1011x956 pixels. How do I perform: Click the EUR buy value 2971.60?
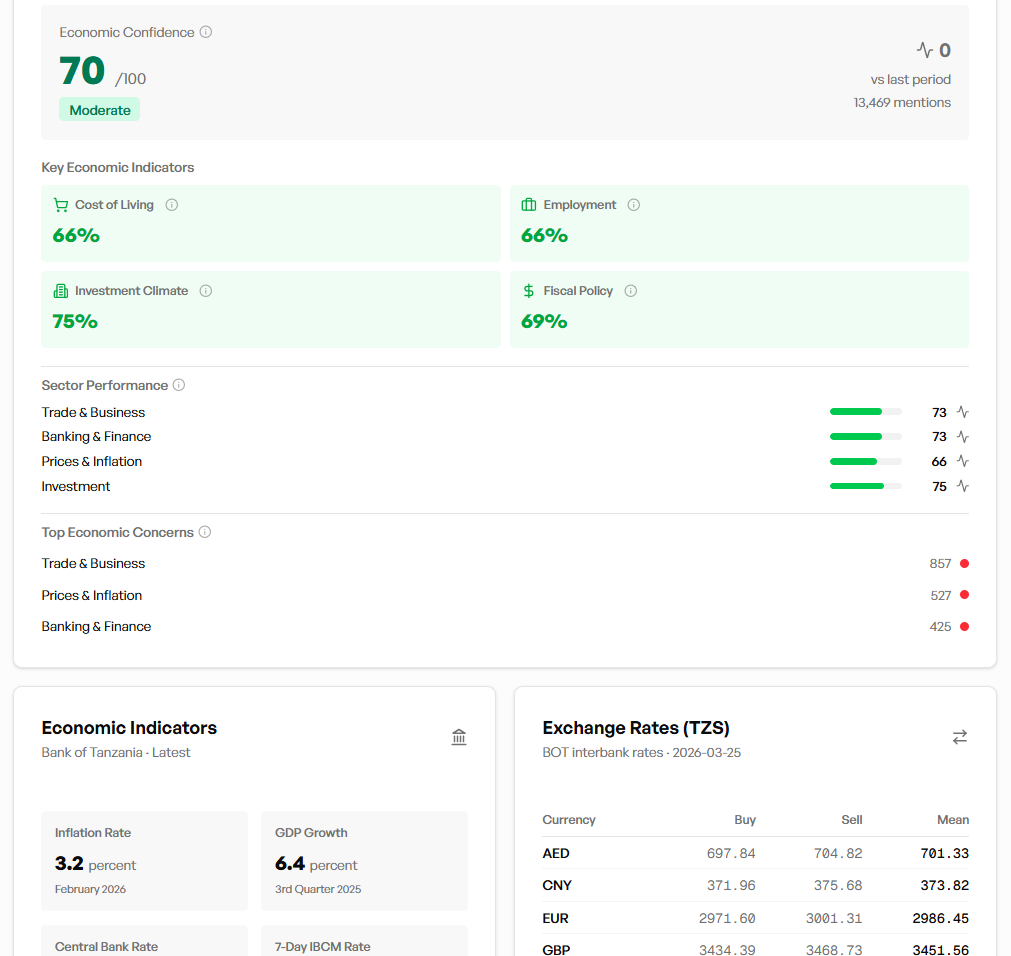point(727,918)
